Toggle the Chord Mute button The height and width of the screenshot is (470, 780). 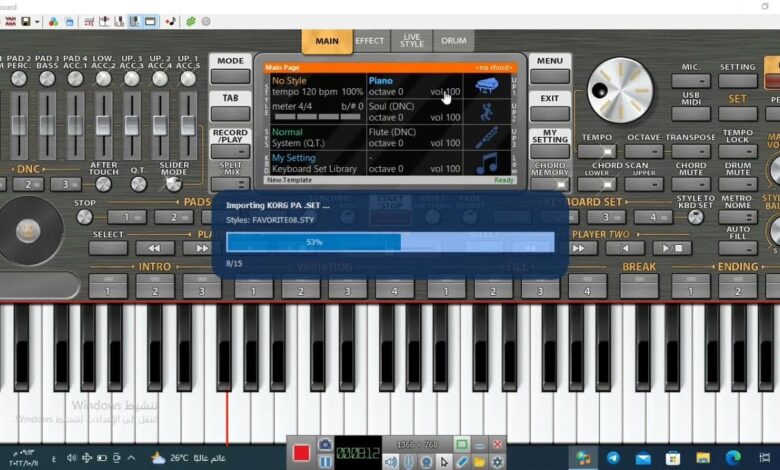[690, 152]
